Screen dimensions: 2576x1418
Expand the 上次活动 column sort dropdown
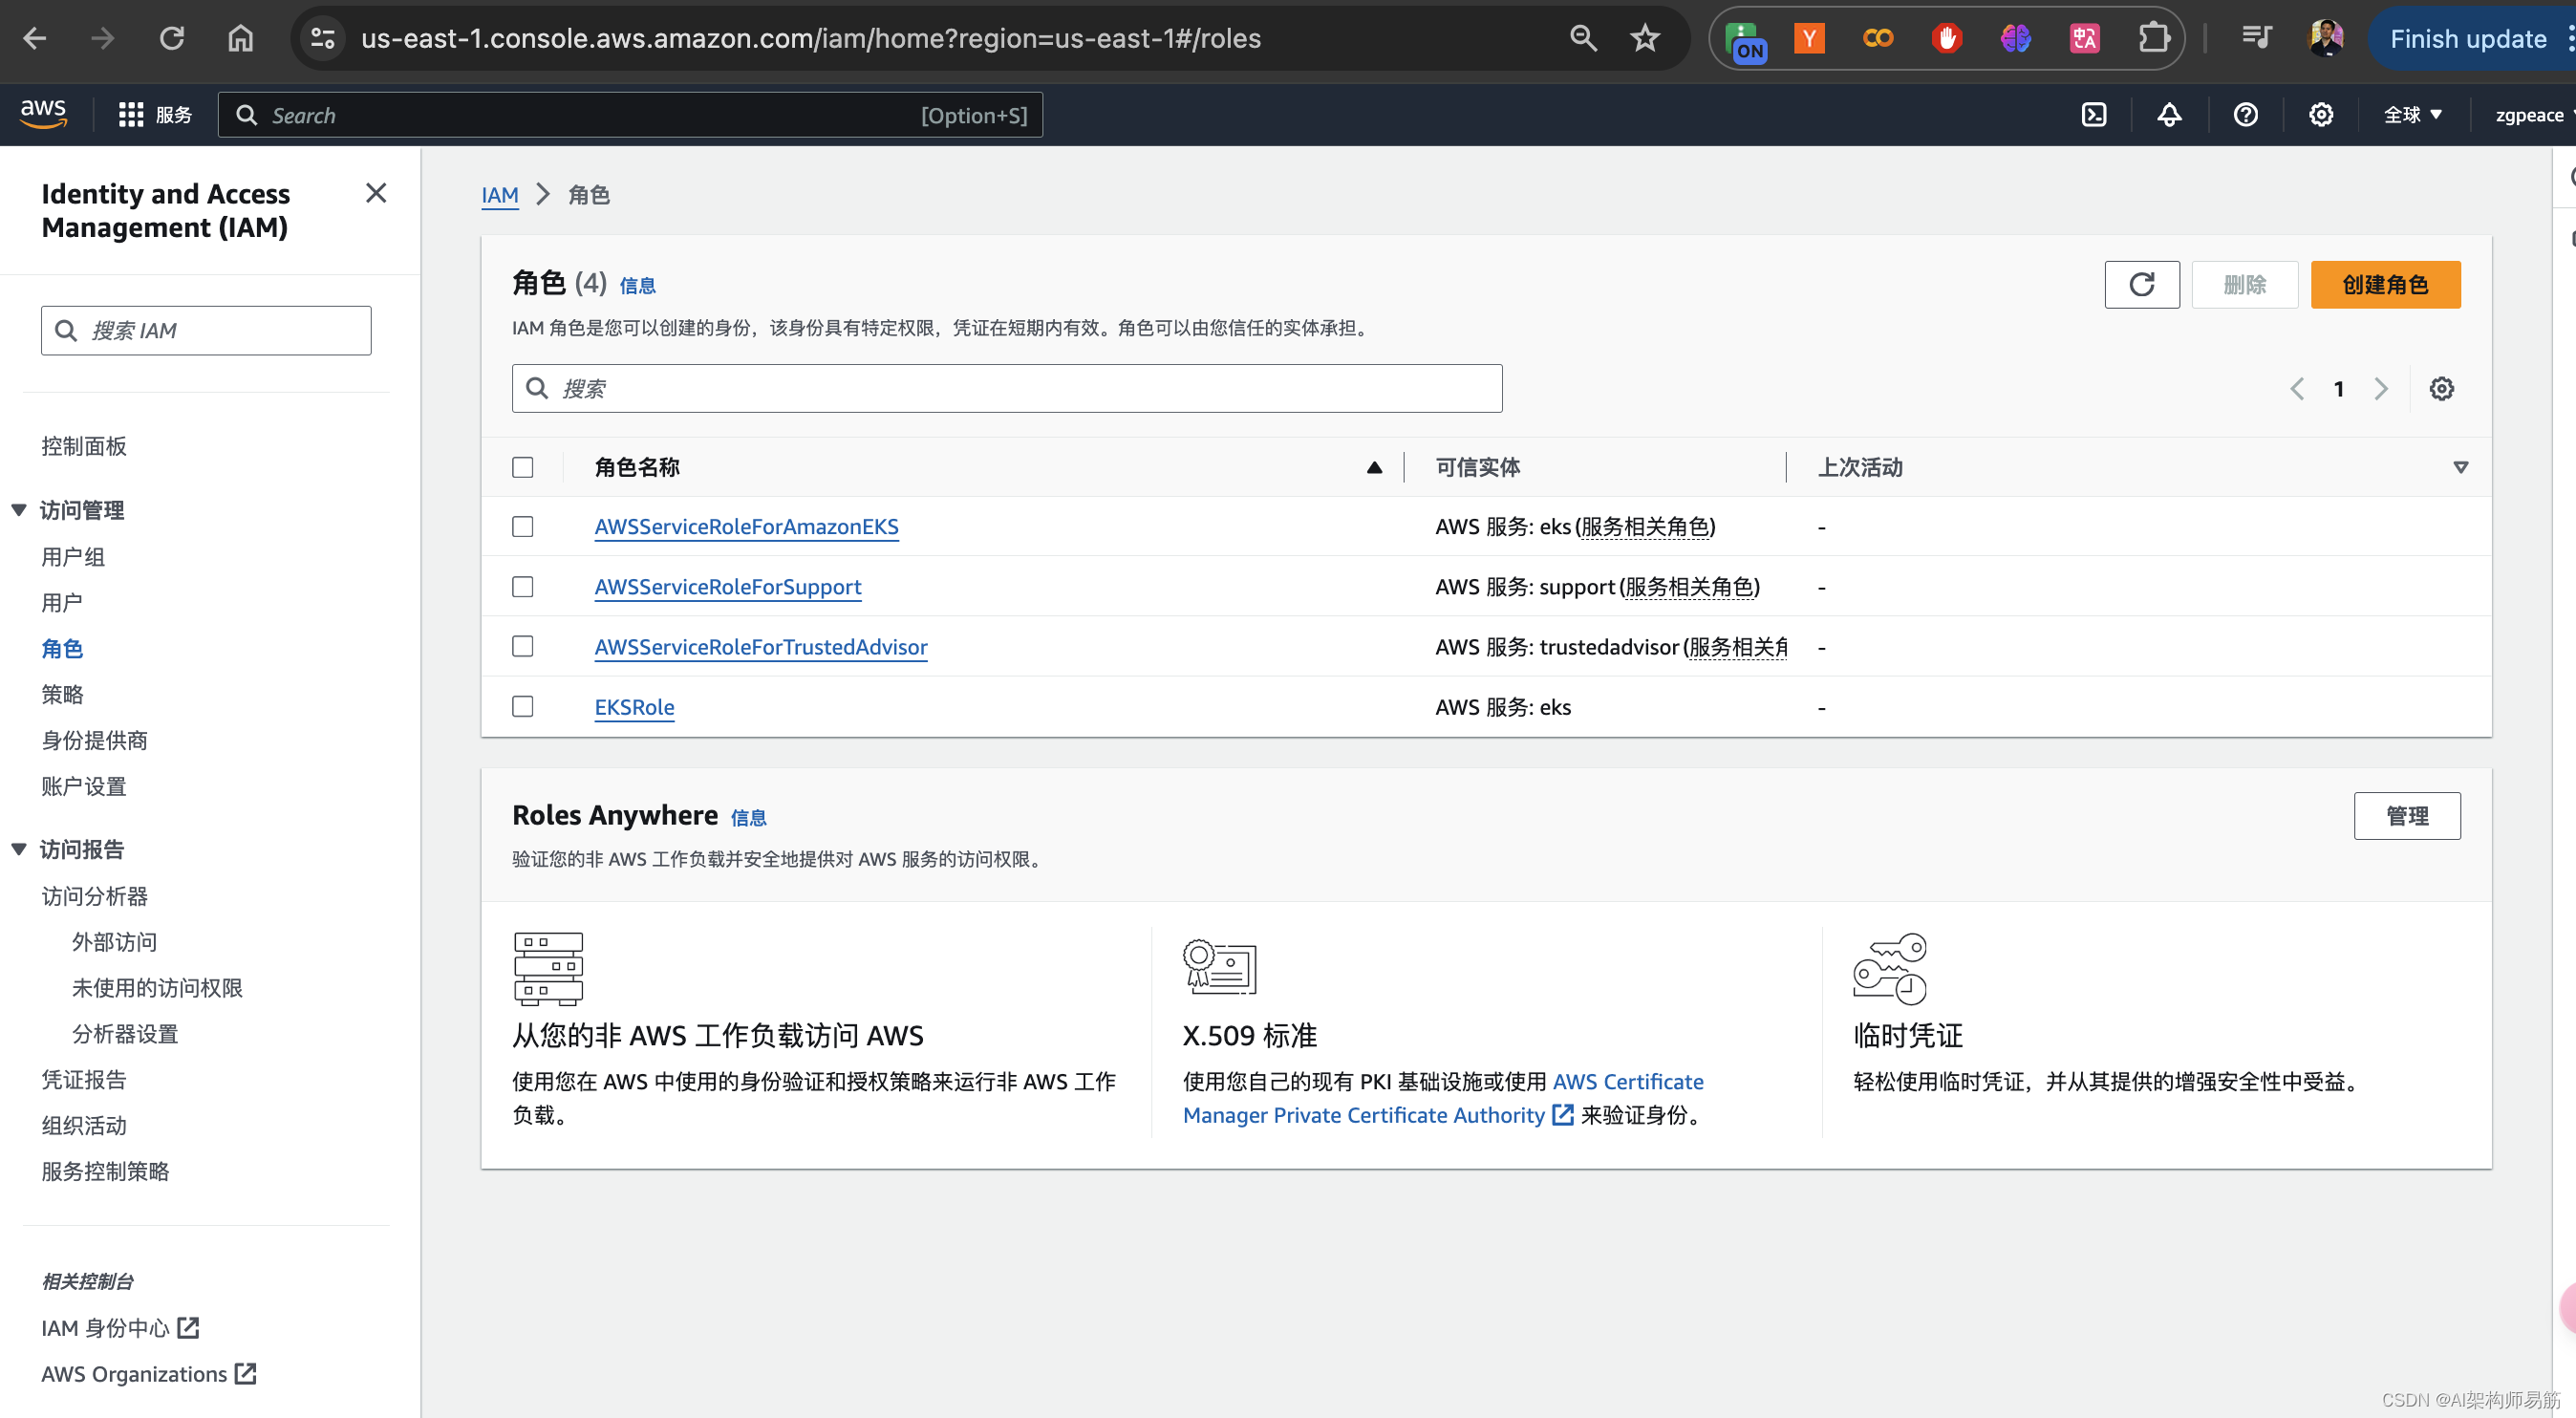click(x=2462, y=466)
